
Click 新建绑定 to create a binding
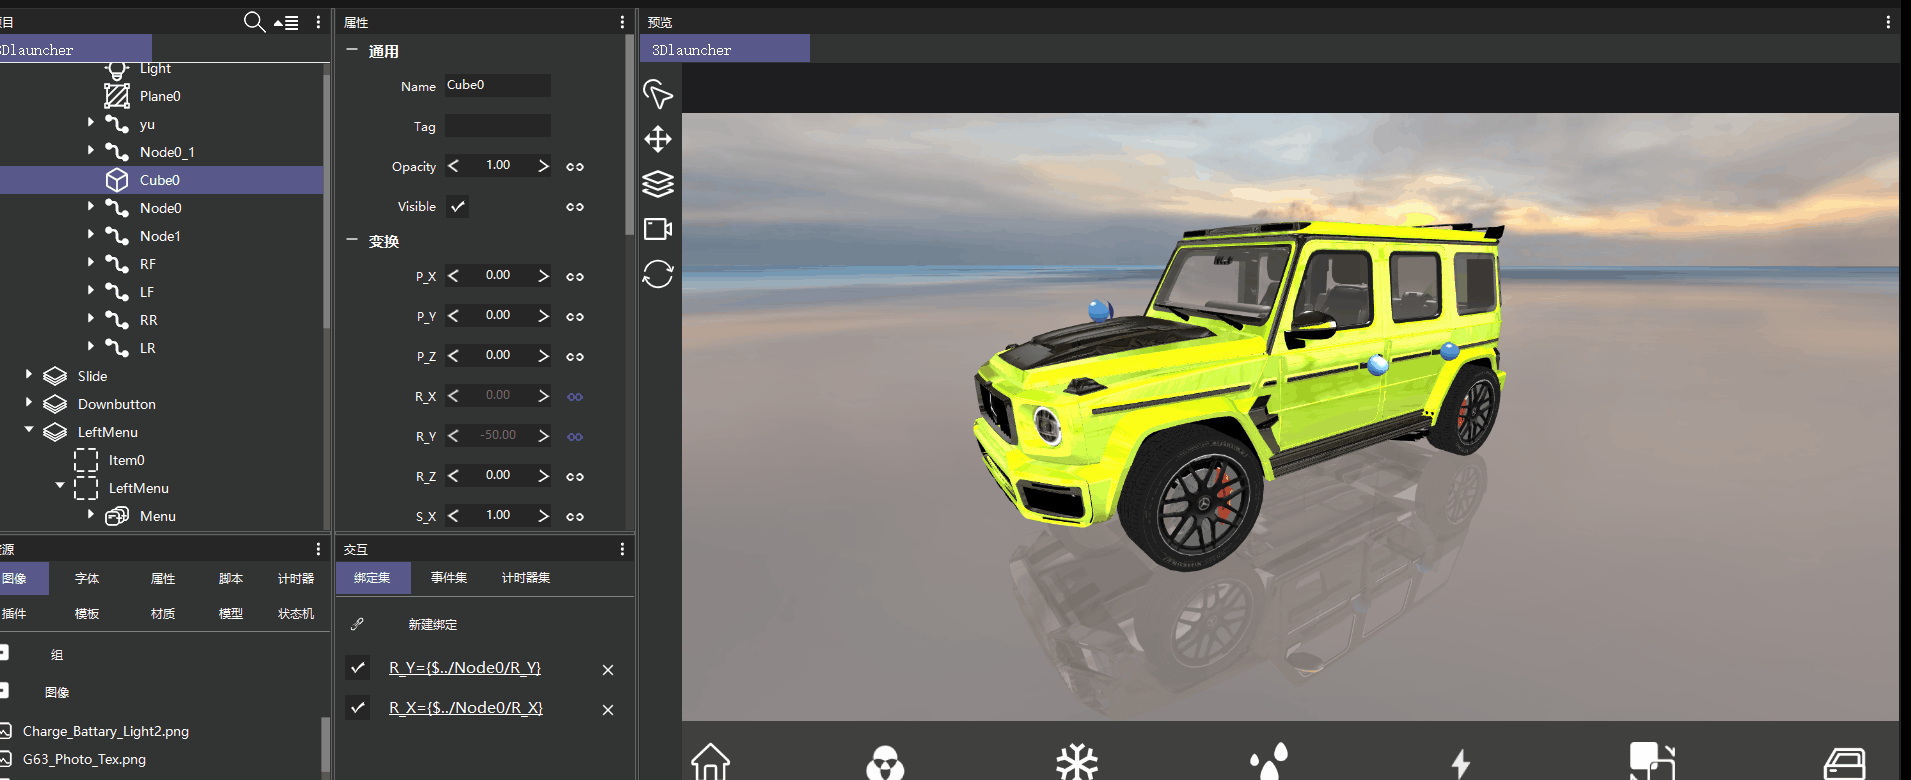coord(433,625)
